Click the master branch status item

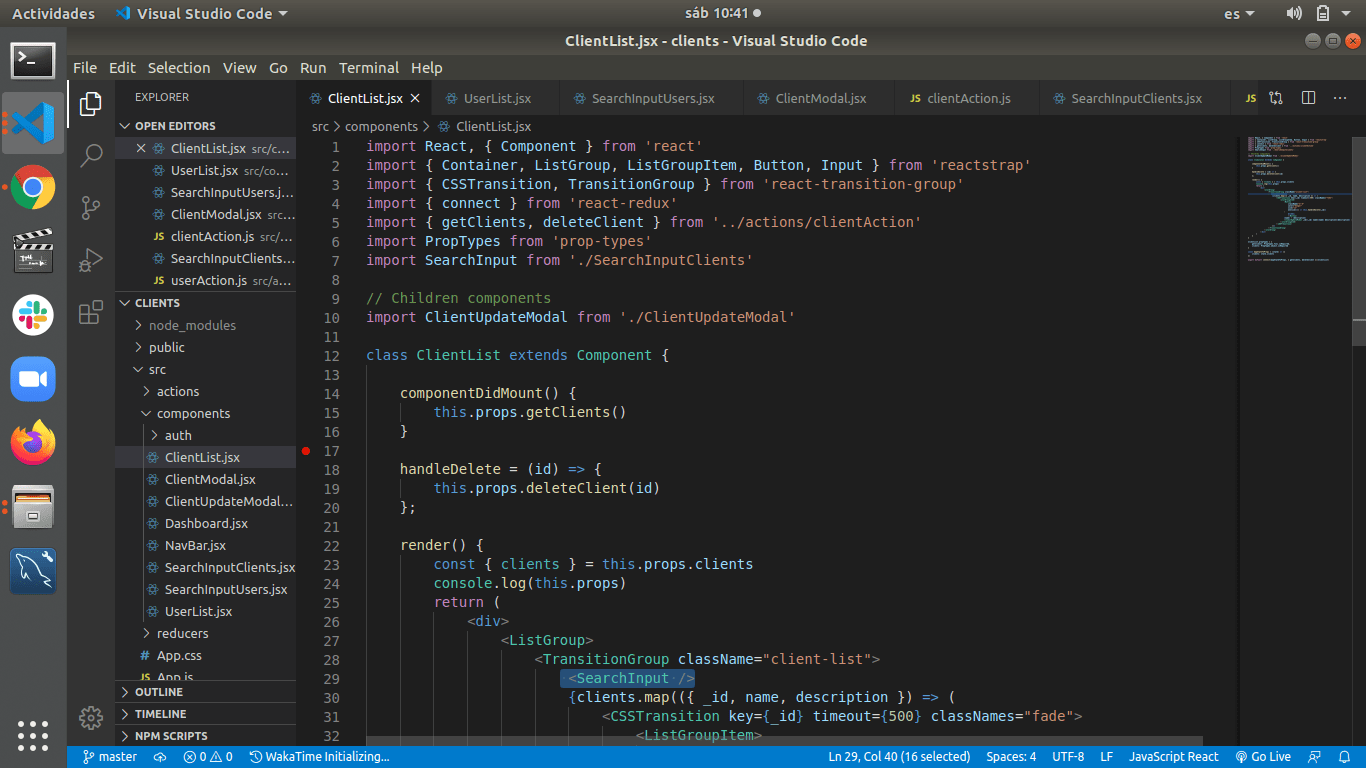[110, 757]
